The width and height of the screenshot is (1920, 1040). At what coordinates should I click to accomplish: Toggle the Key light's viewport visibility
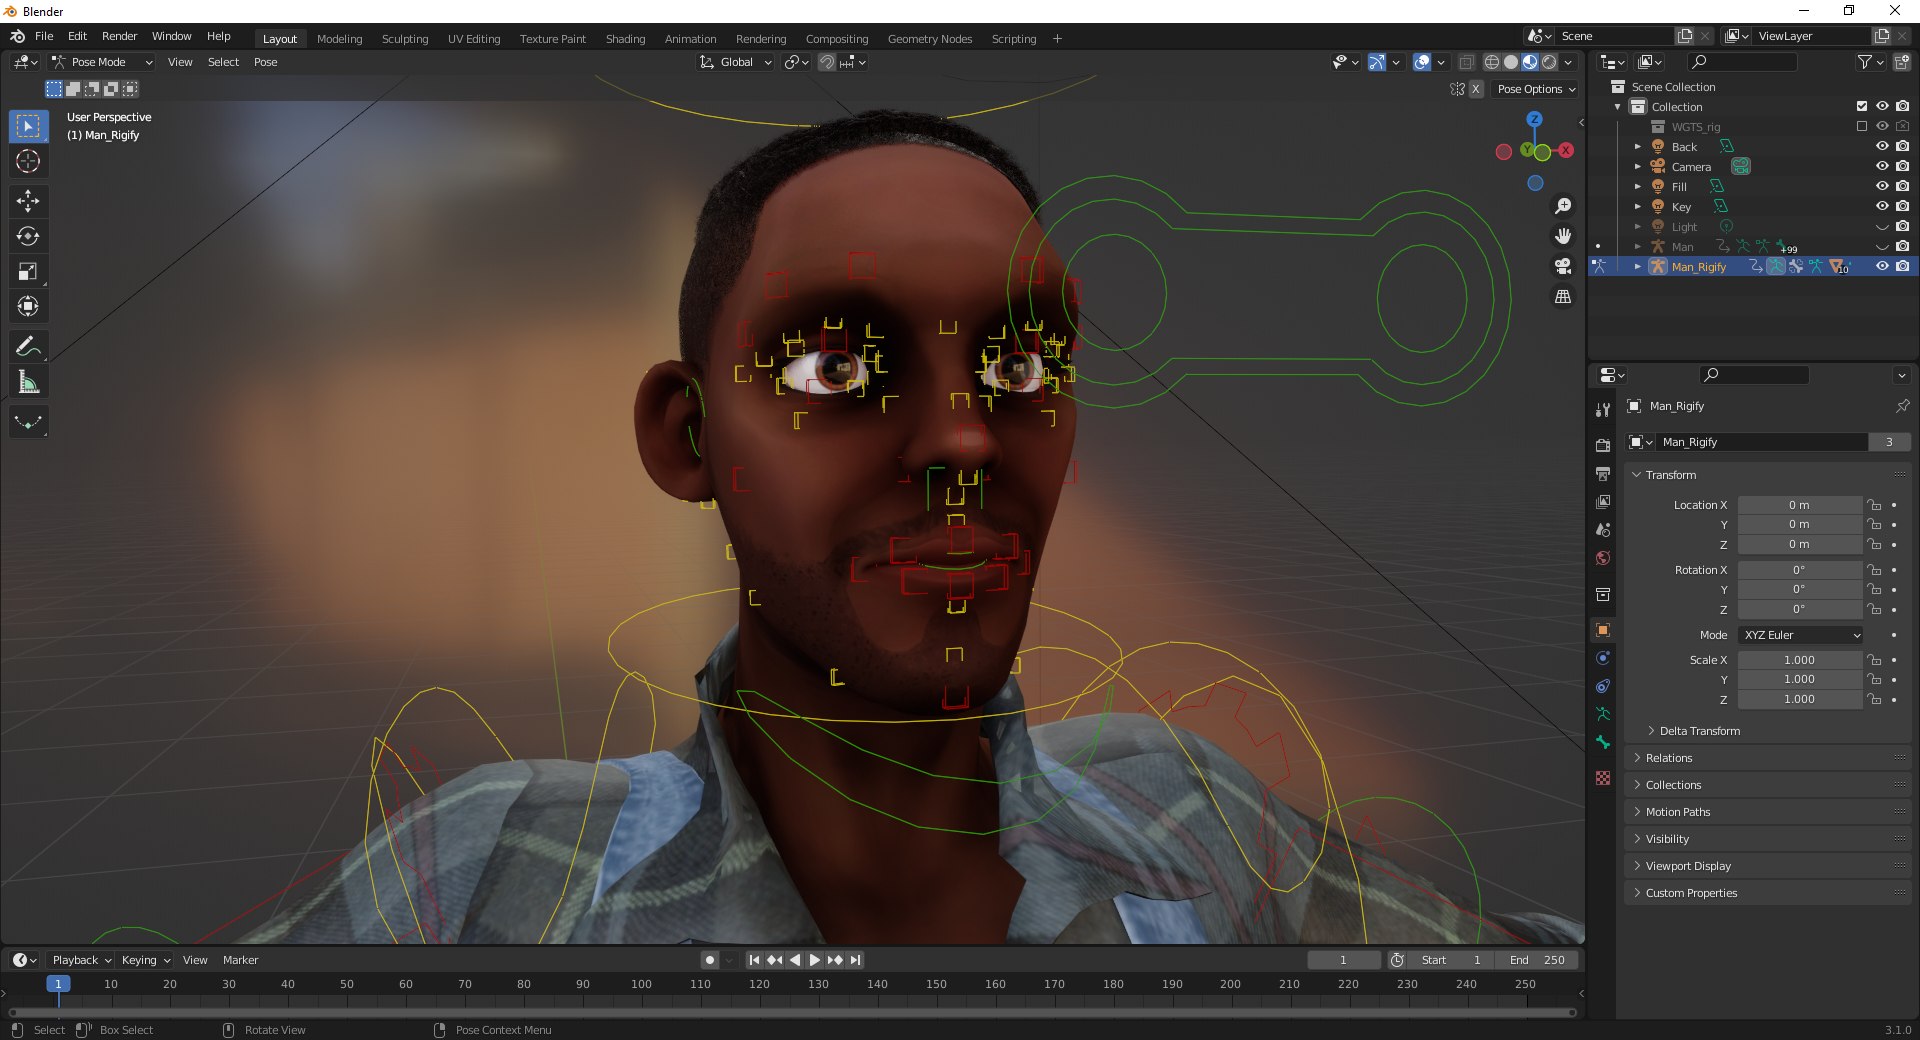(1882, 206)
